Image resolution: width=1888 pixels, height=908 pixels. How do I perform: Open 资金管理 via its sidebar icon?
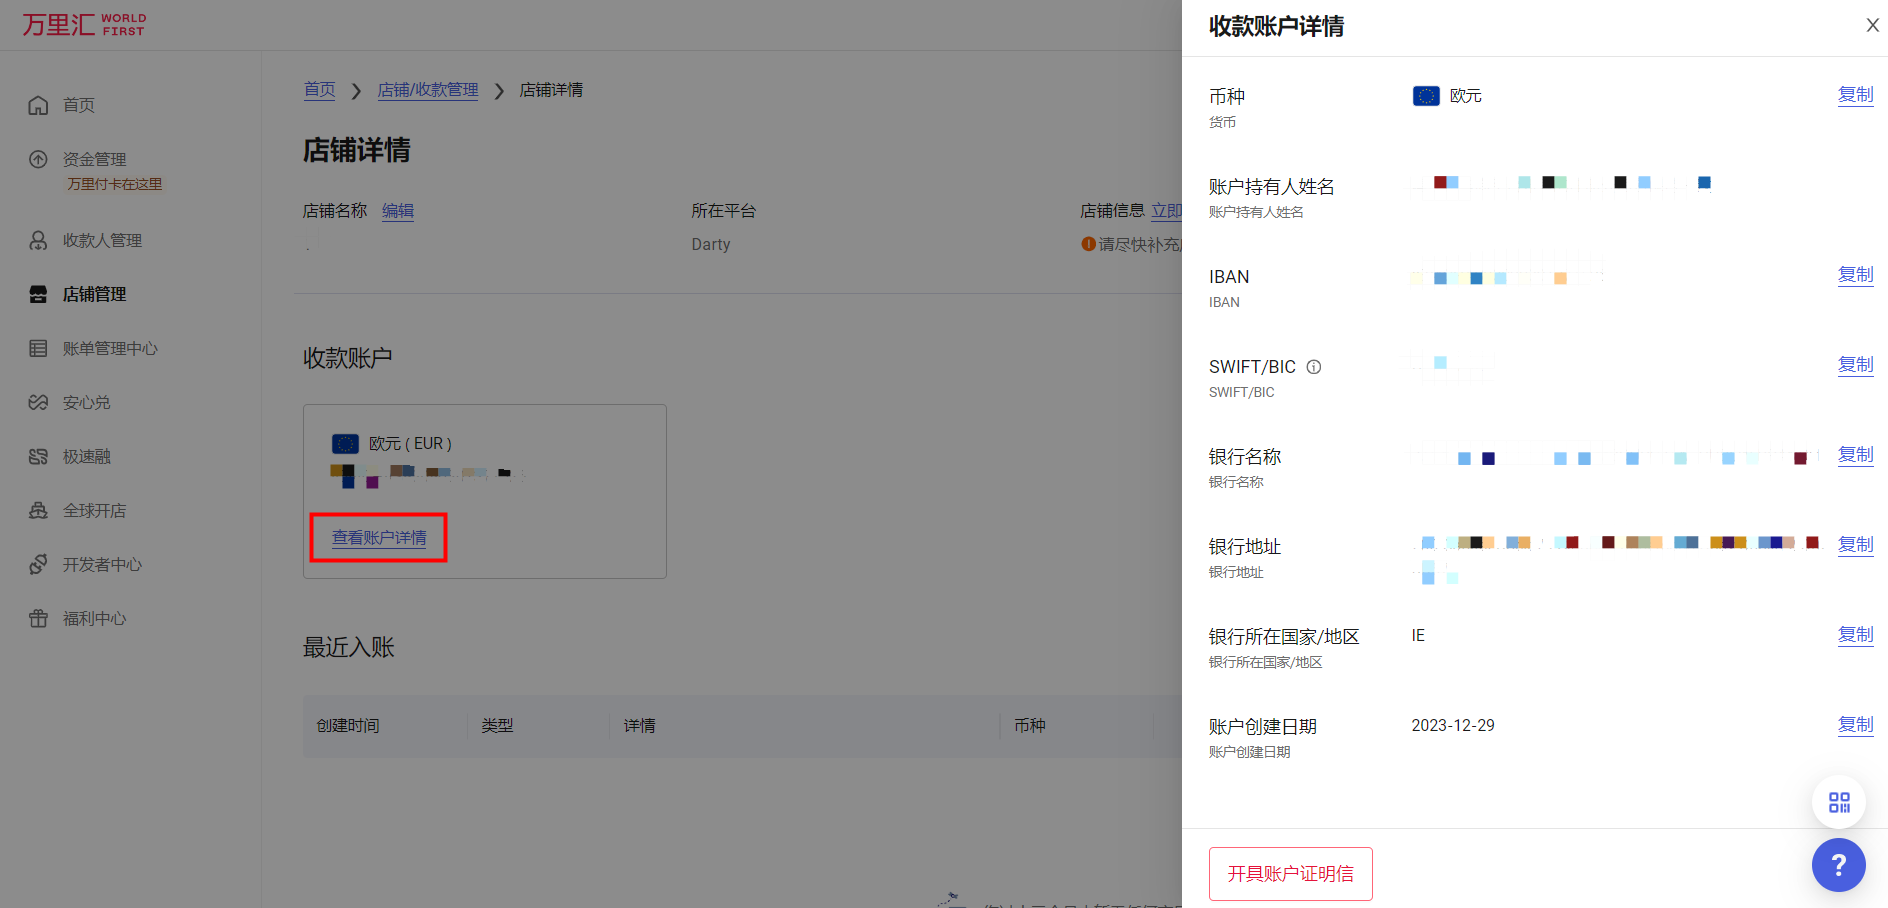click(38, 159)
